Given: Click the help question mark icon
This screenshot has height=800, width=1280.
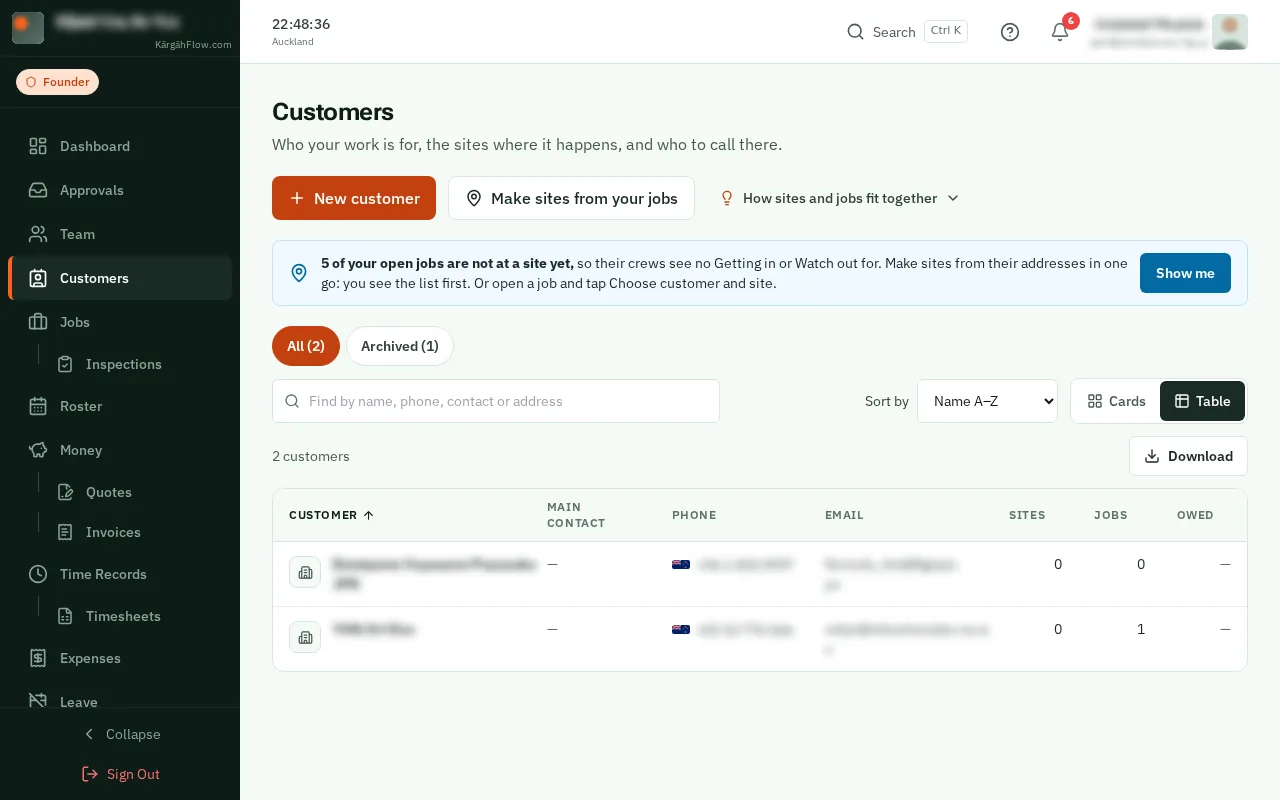Looking at the screenshot, I should click(x=1010, y=32).
